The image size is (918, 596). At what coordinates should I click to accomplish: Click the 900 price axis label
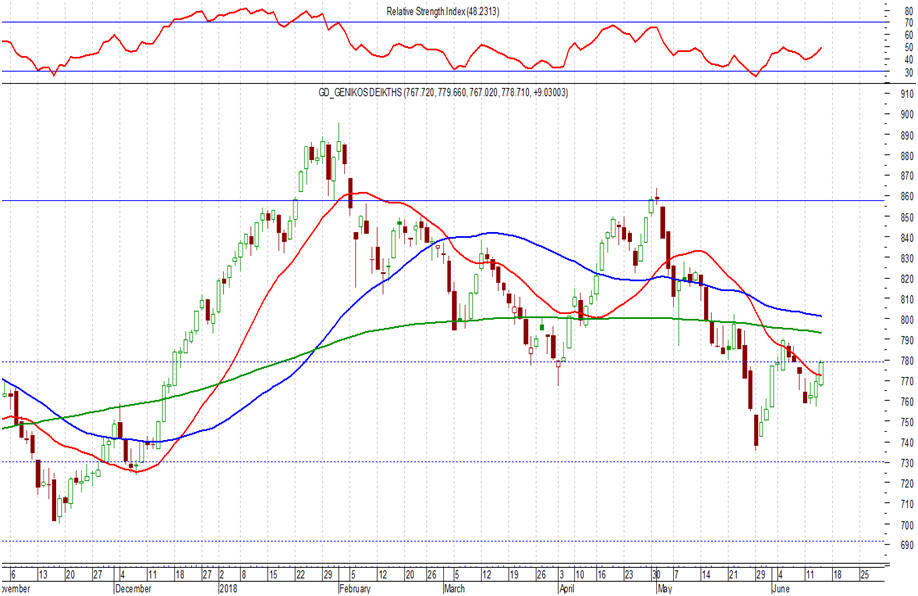click(907, 115)
